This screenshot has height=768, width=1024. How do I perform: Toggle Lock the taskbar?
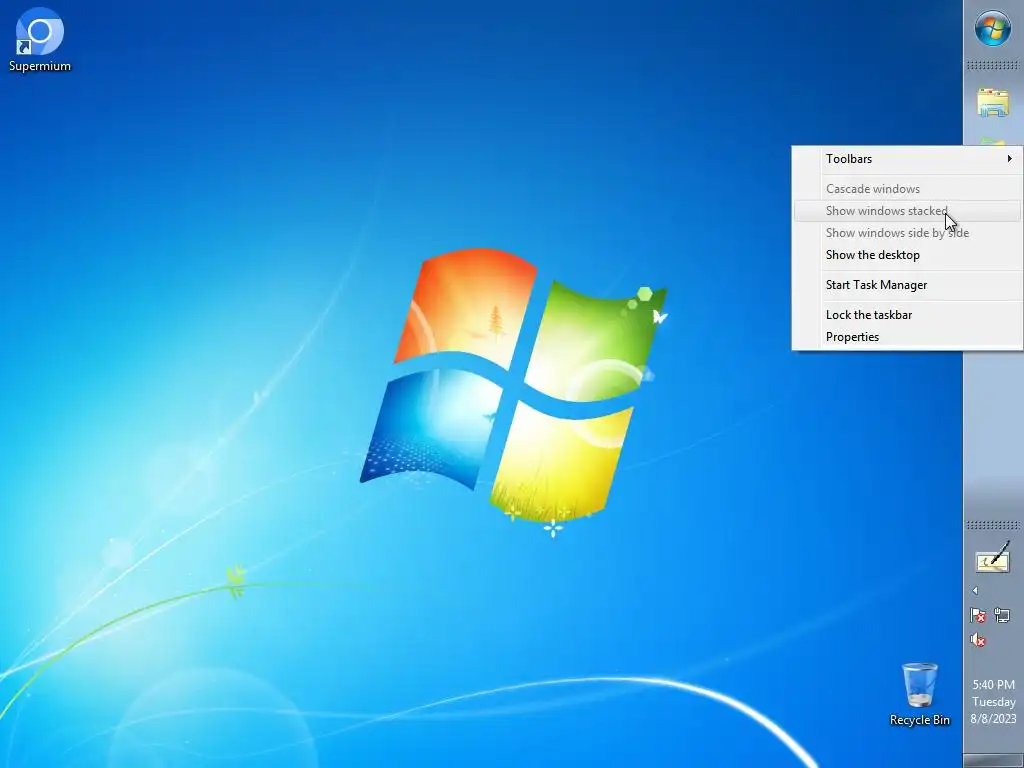(908, 315)
